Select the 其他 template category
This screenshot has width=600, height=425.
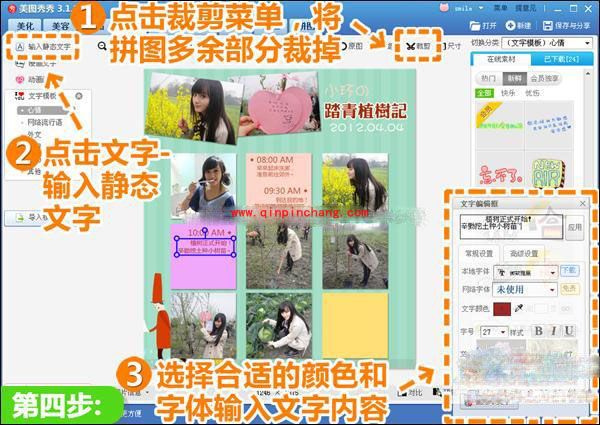(x=34, y=172)
